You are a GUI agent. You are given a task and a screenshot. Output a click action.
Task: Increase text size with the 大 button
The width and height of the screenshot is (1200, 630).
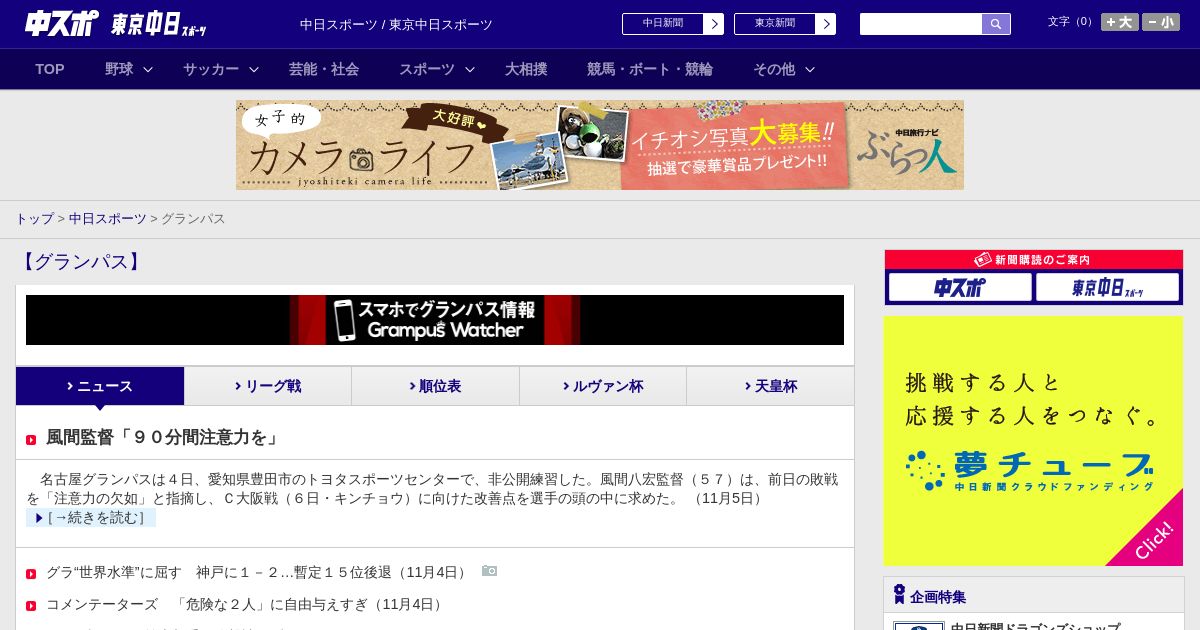pyautogui.click(x=1120, y=22)
